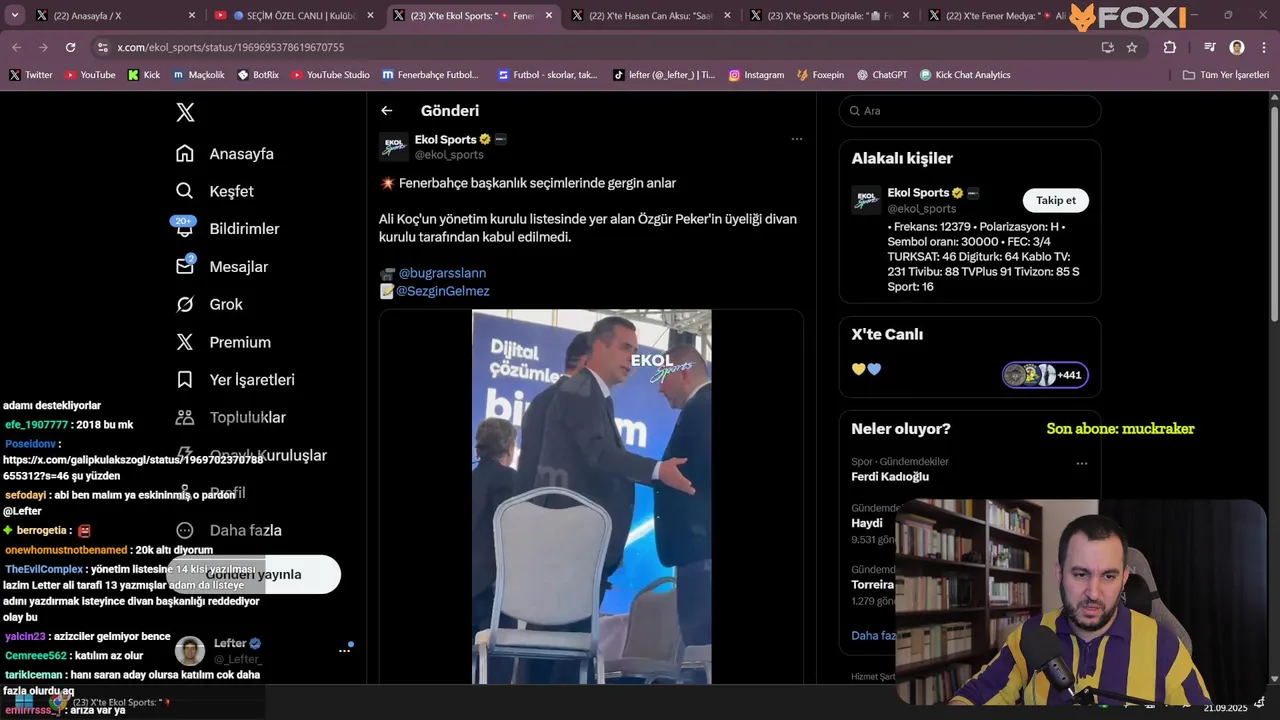Open the Extensions puzzle icon
The width and height of the screenshot is (1280, 720).
[1170, 47]
